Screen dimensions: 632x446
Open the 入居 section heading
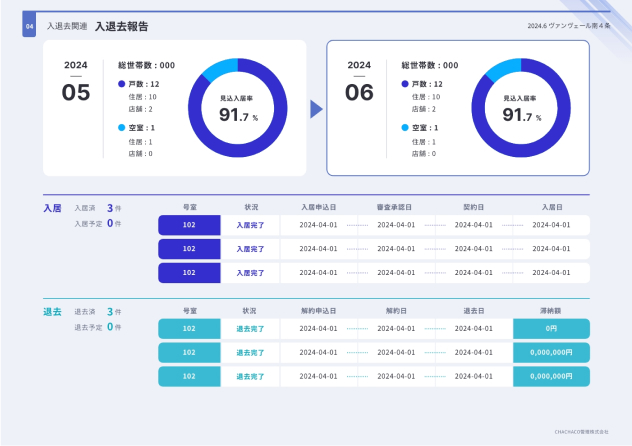pos(52,208)
